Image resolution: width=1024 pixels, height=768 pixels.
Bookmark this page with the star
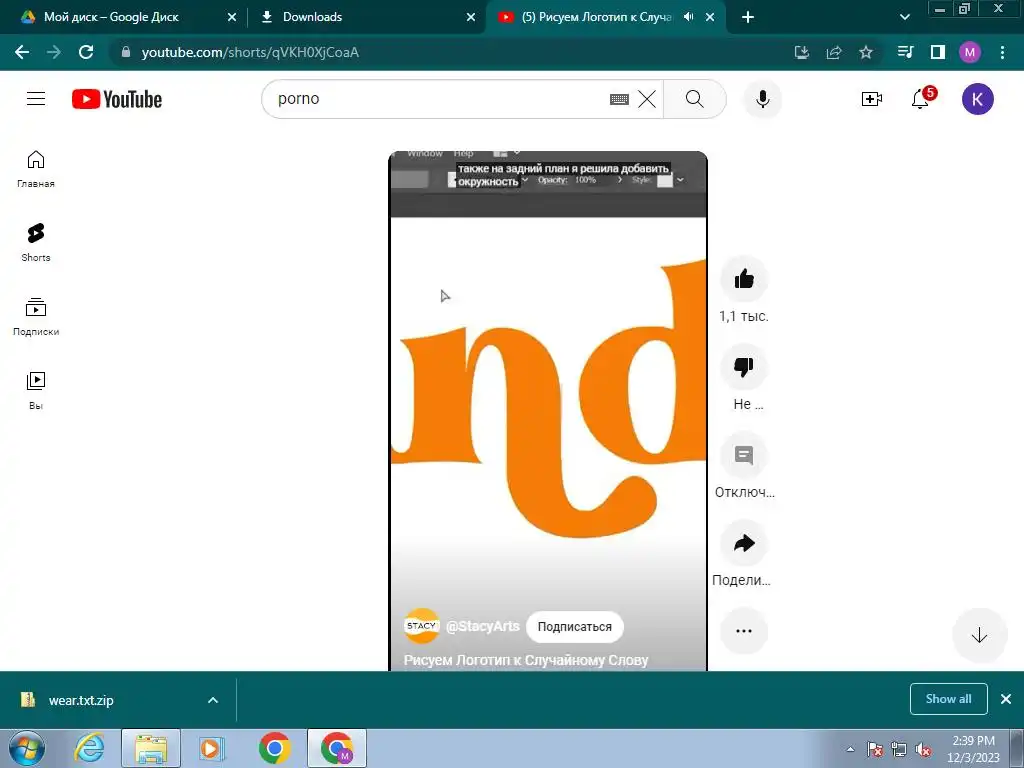tap(866, 52)
